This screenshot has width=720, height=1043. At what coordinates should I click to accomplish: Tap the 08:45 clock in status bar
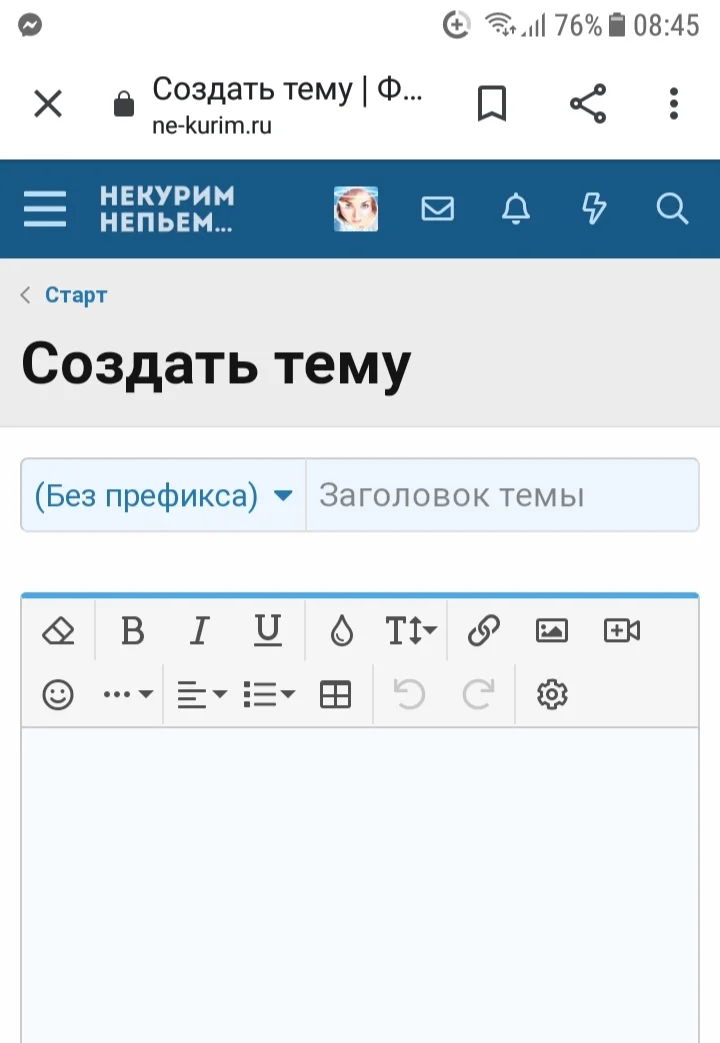tap(666, 25)
